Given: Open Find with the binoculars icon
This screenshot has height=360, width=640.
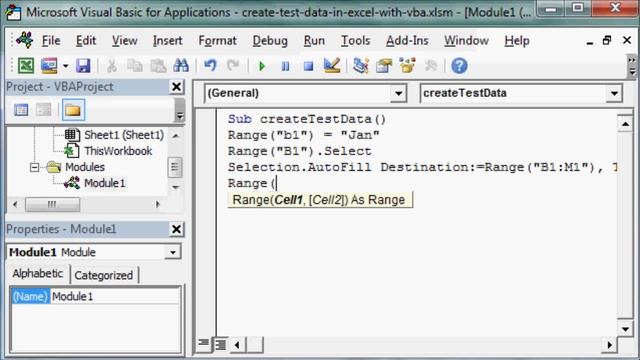Looking at the screenshot, I should (x=181, y=66).
